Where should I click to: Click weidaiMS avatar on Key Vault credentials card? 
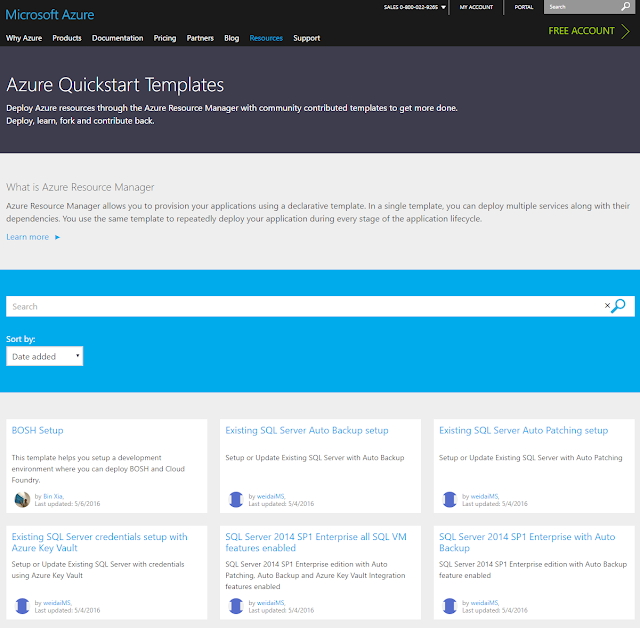(22, 606)
